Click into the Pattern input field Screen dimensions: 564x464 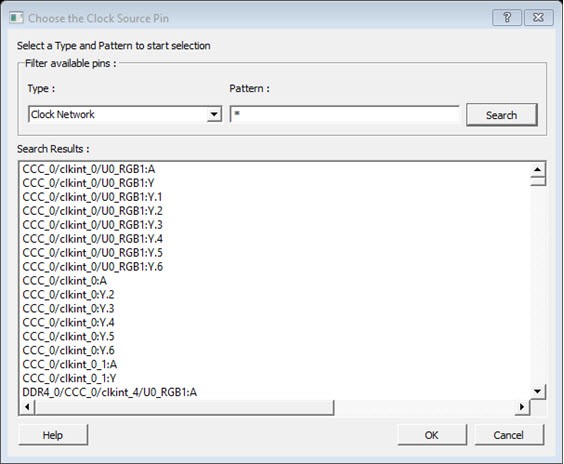point(345,115)
